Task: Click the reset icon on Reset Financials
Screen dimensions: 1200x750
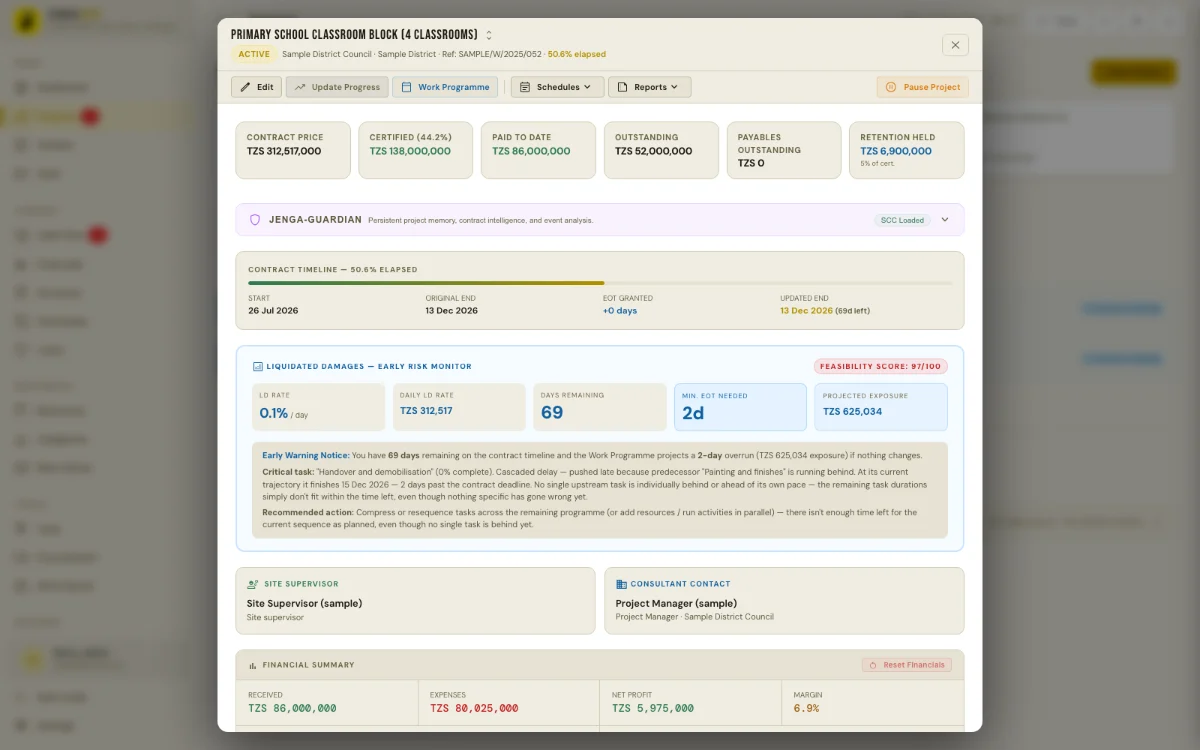Action: [873, 665]
